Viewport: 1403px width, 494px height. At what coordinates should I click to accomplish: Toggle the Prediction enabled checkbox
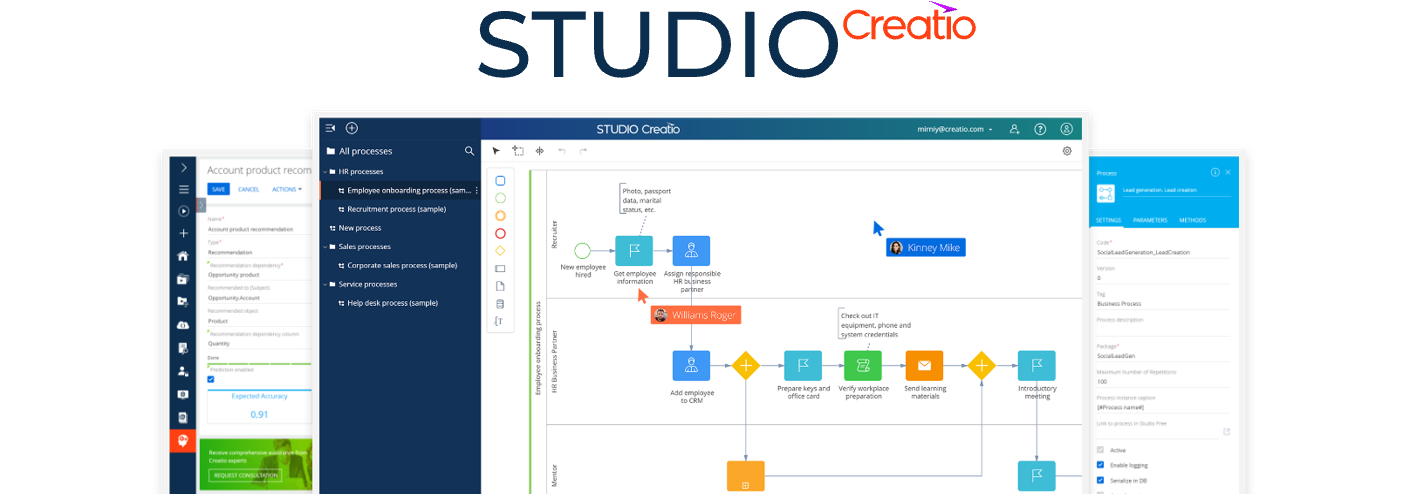coord(210,379)
